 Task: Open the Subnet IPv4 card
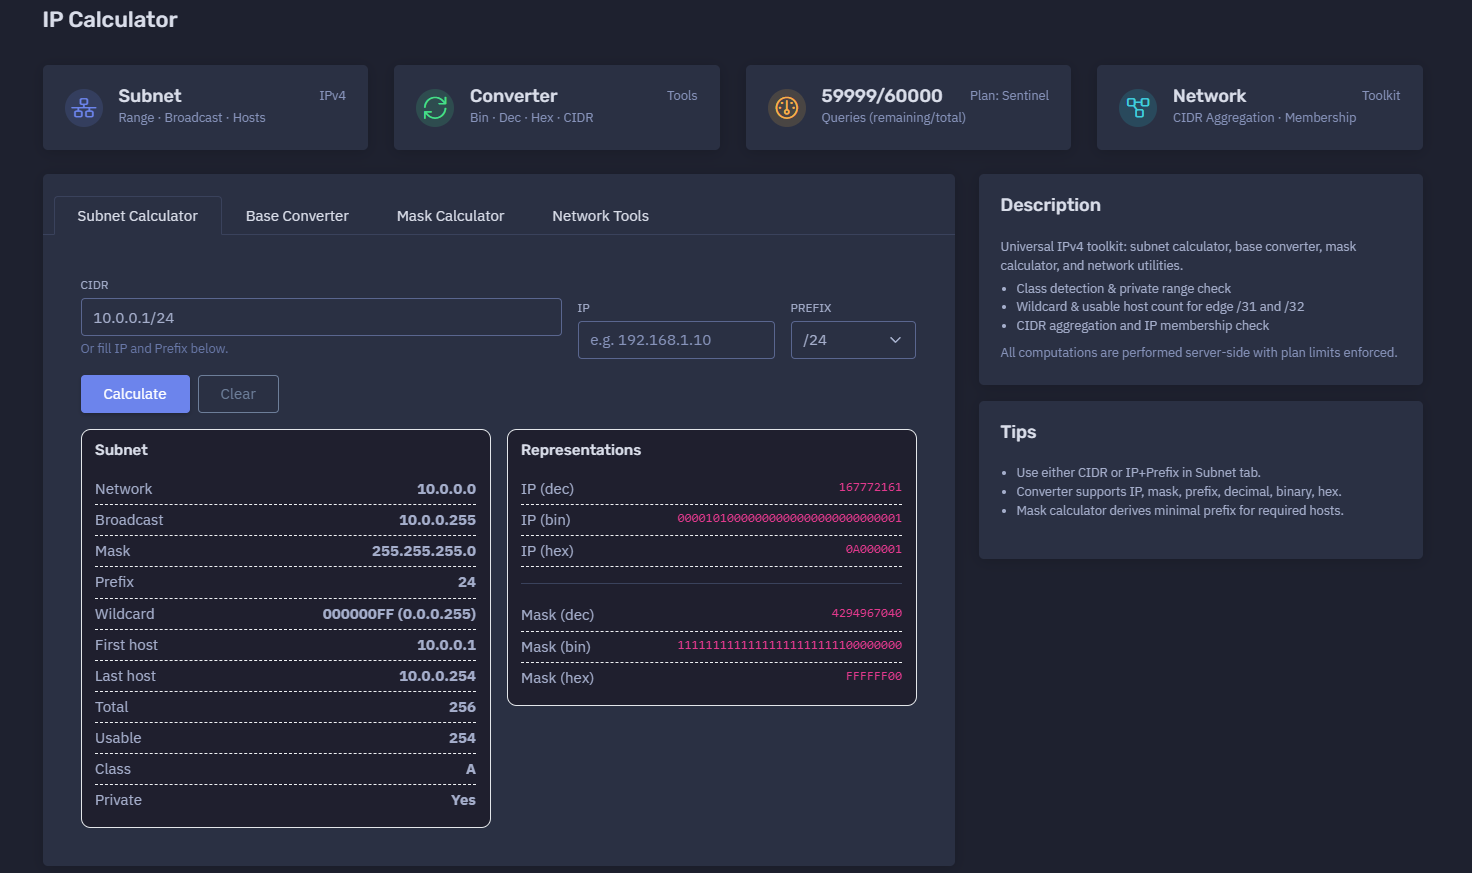(205, 108)
